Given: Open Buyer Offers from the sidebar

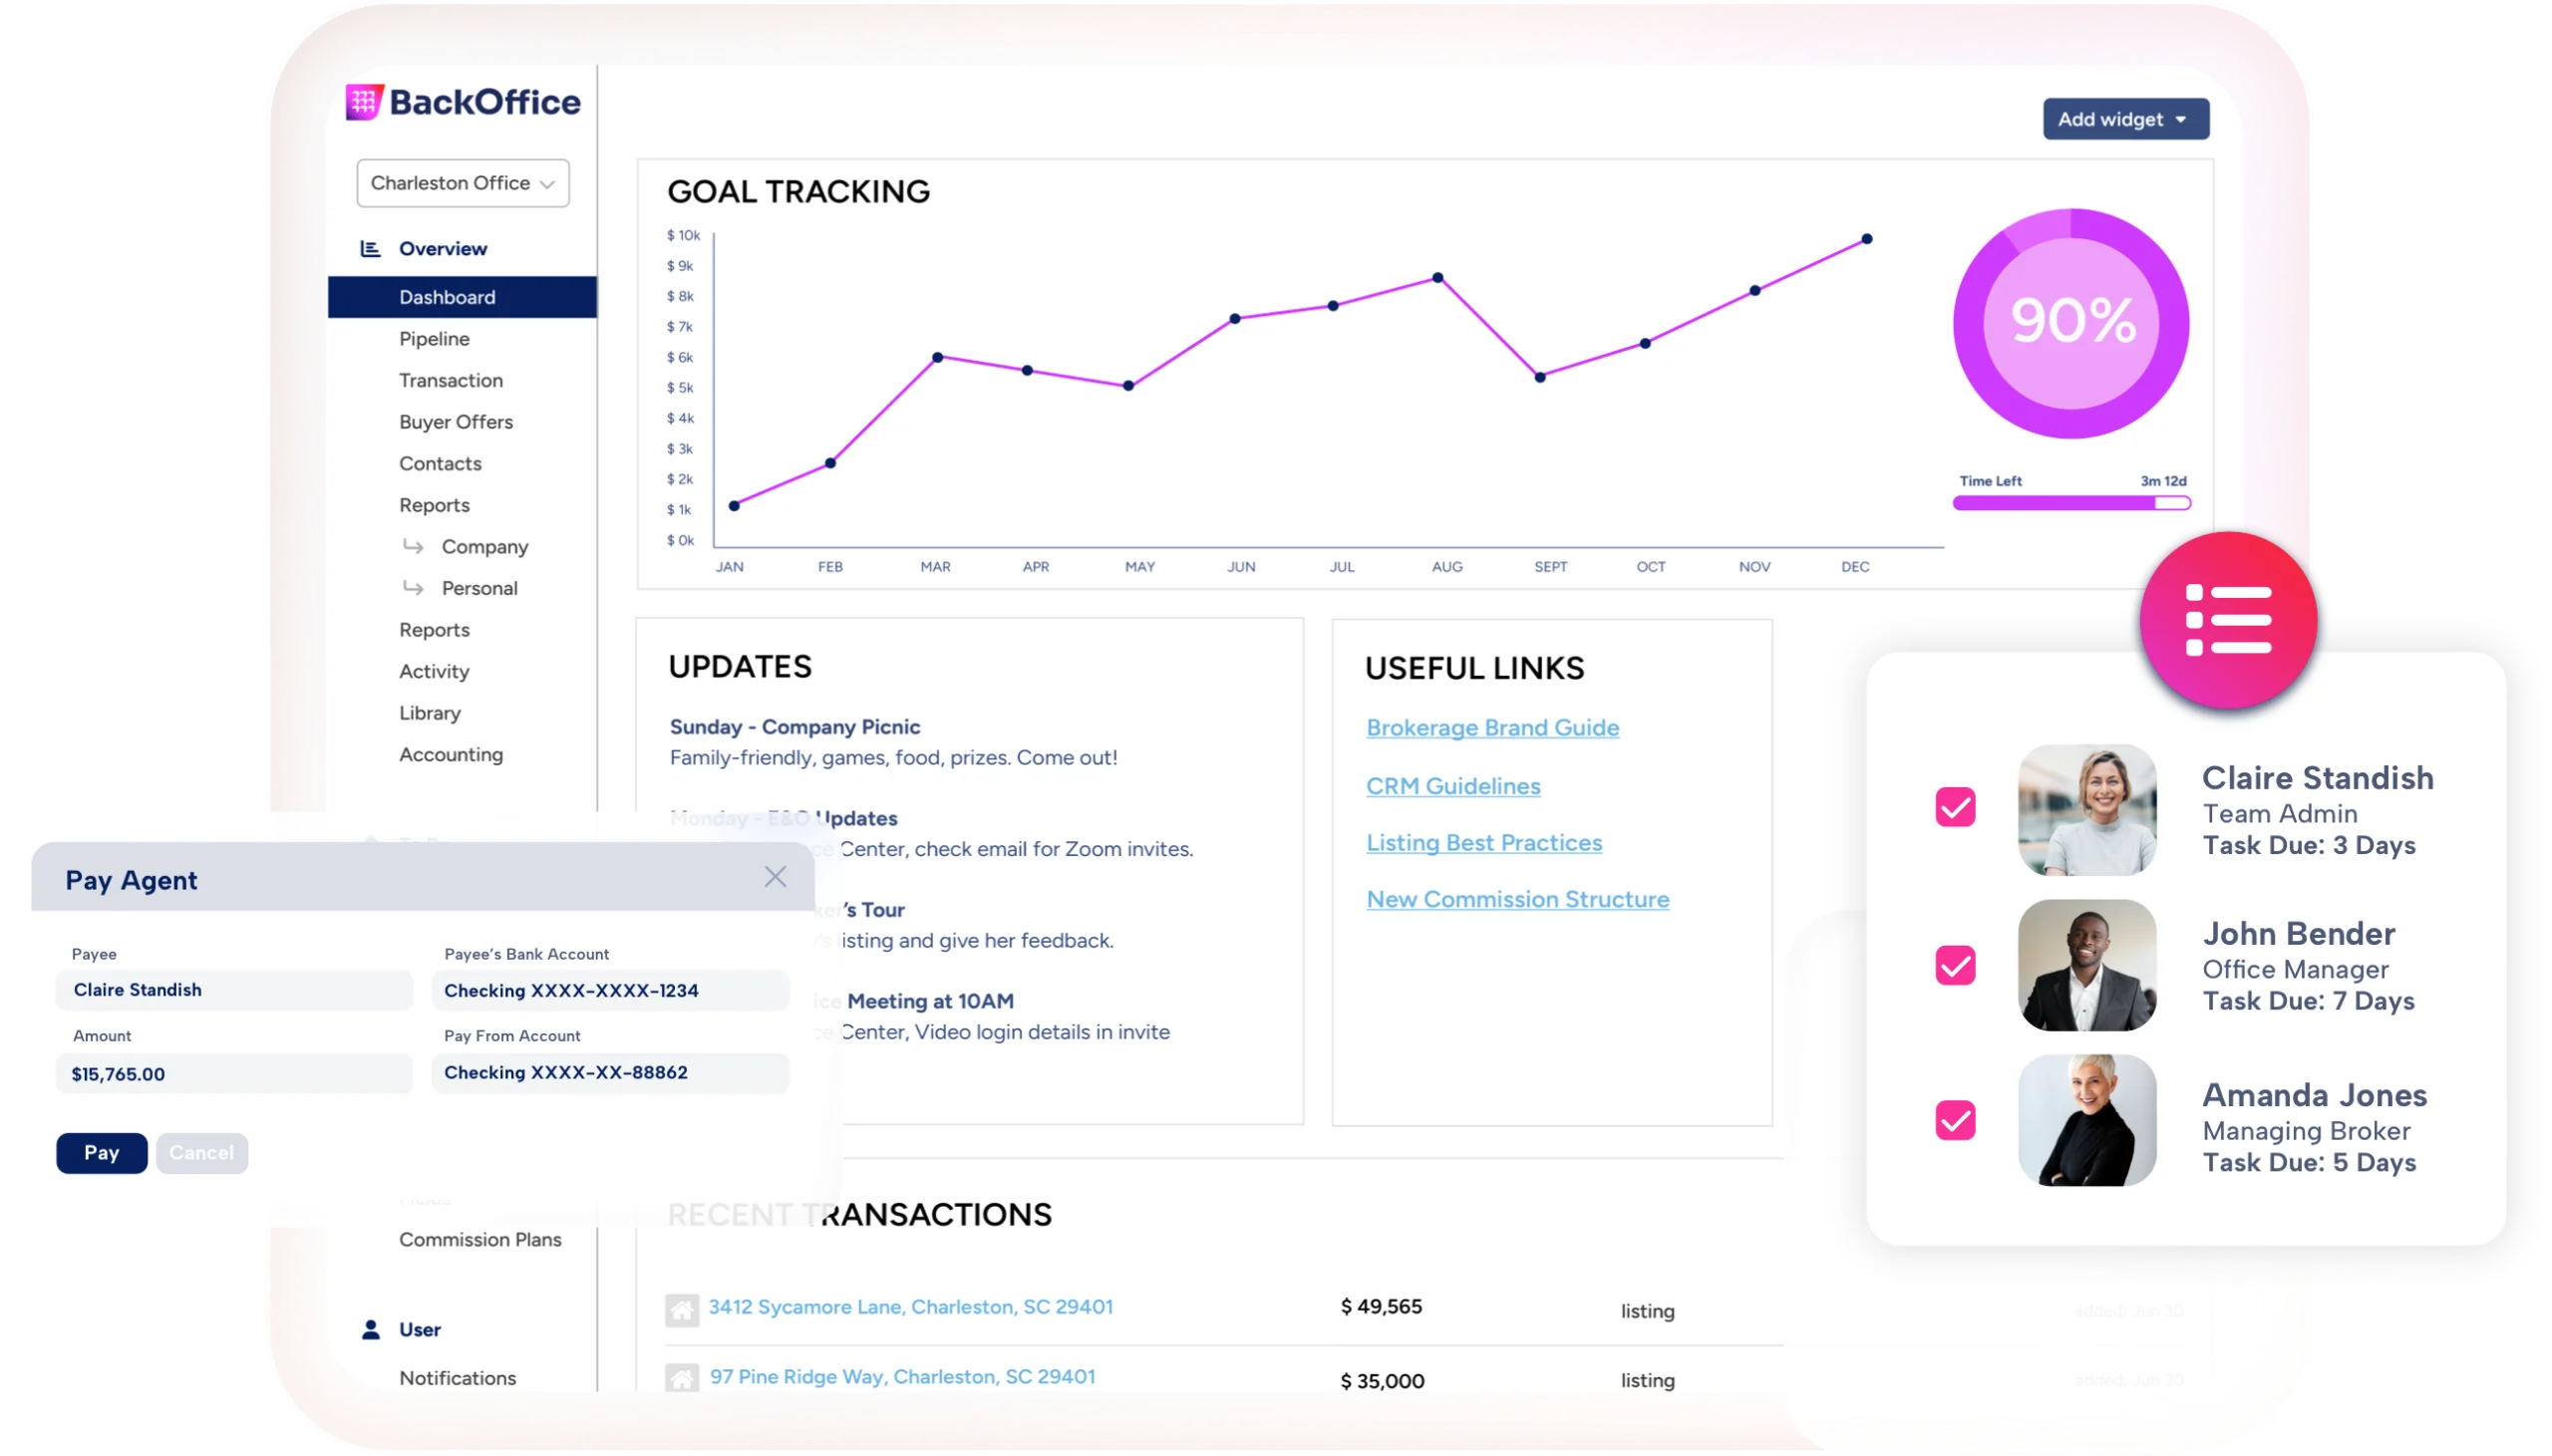Looking at the screenshot, I should coord(456,422).
